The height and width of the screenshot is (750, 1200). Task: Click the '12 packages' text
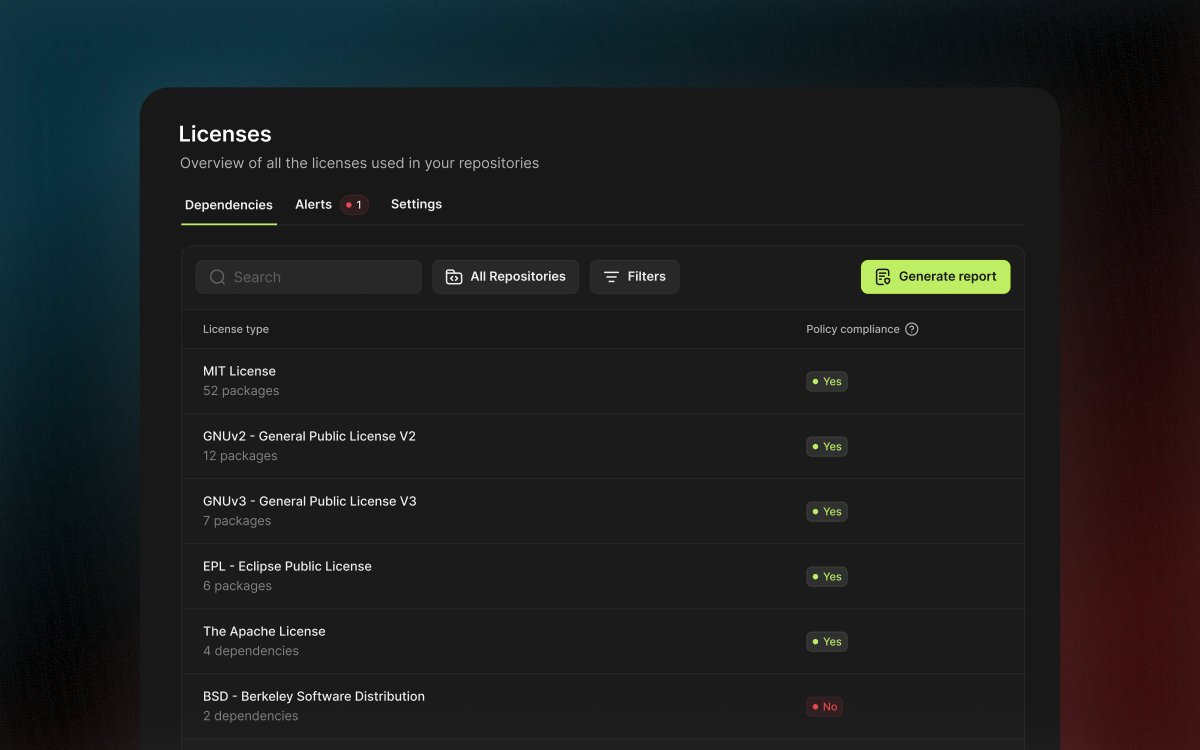pyautogui.click(x=240, y=456)
